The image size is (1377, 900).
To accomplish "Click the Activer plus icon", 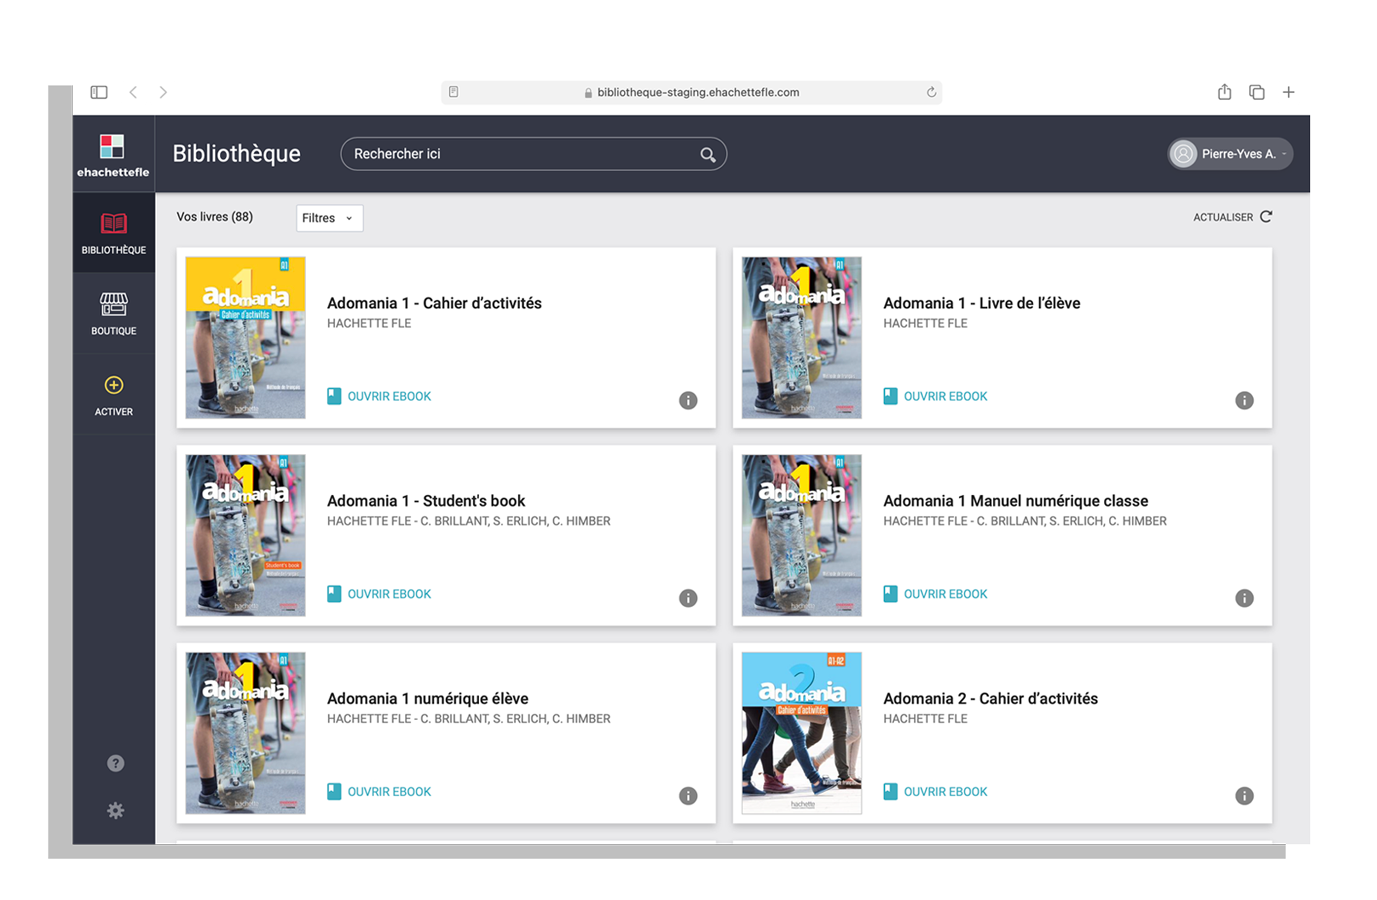I will click(x=114, y=385).
